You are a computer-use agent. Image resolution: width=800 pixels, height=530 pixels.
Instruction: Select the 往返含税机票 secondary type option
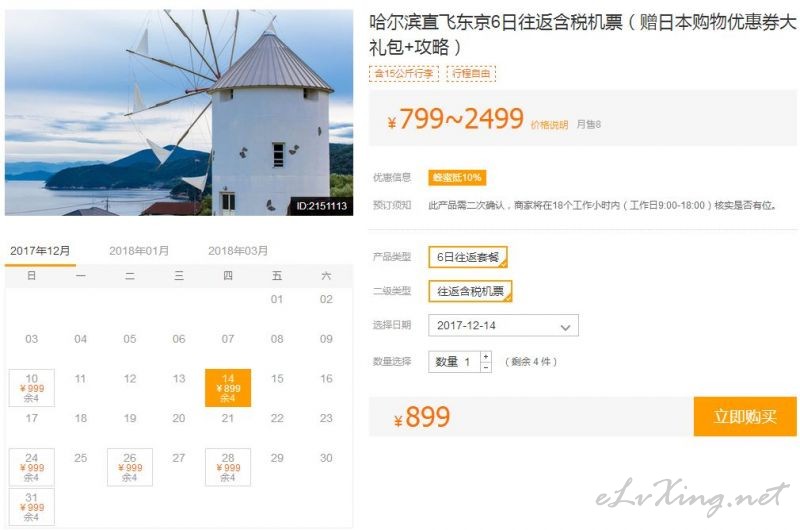click(470, 291)
